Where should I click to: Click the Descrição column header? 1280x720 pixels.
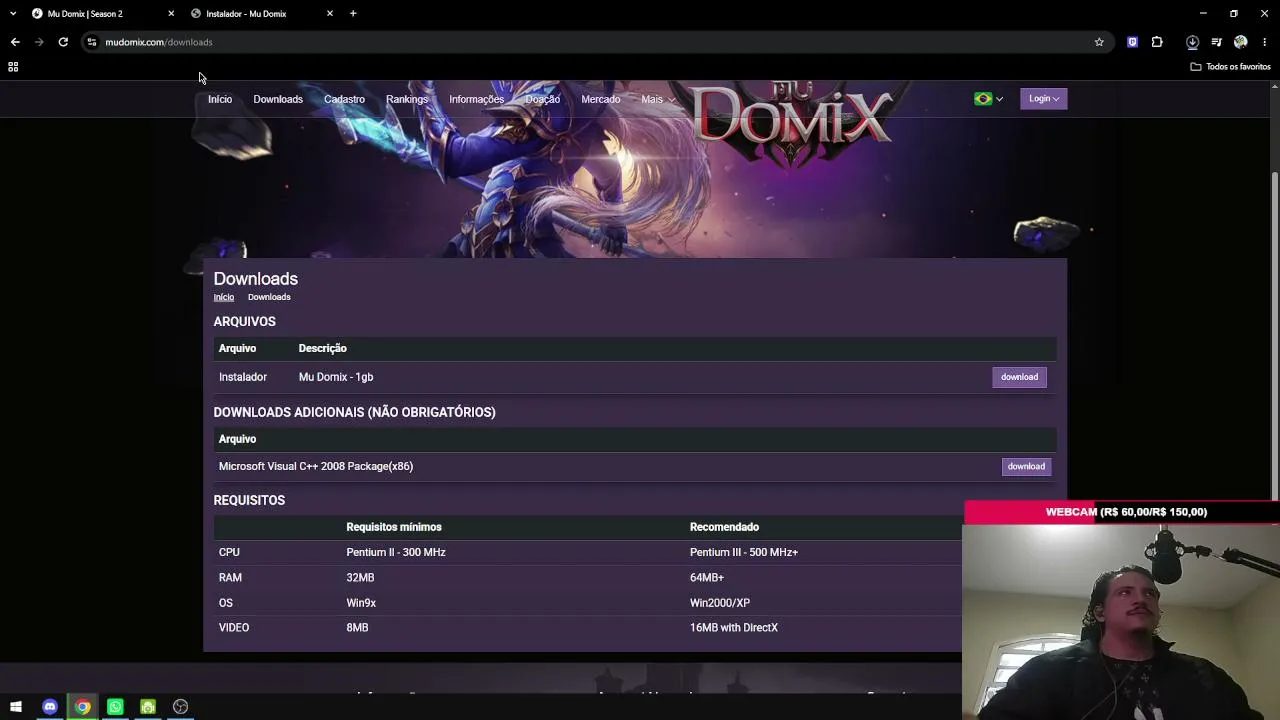click(323, 348)
